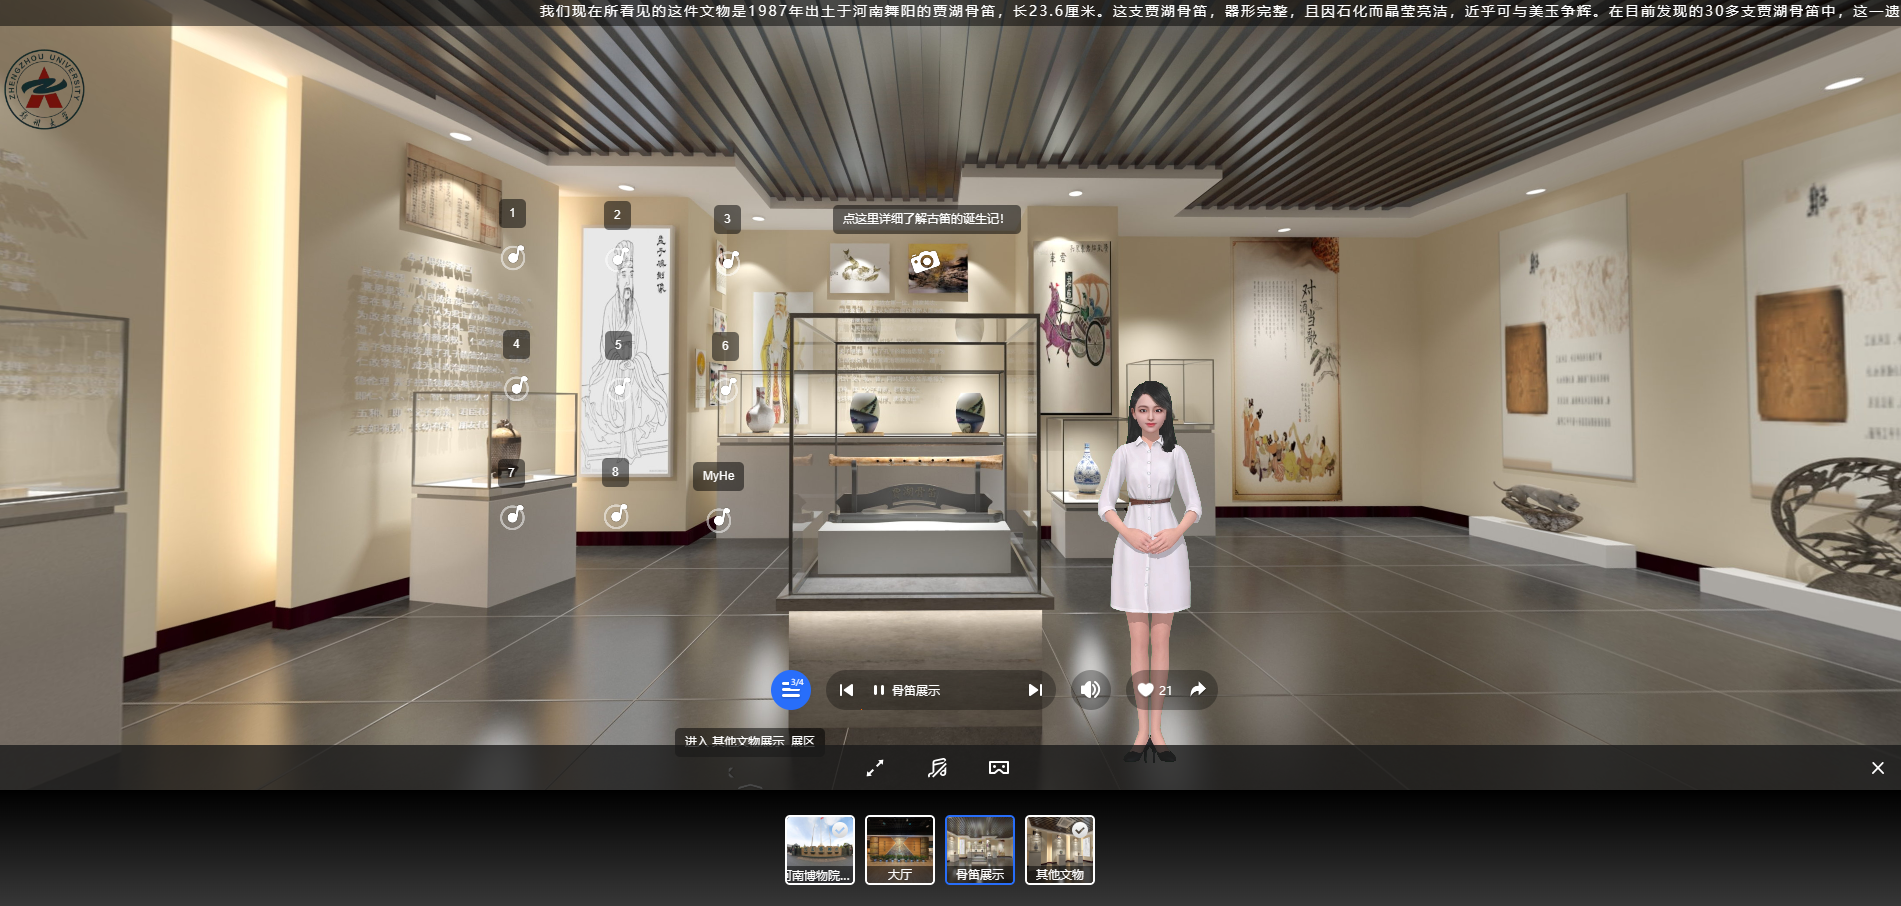This screenshot has height=906, width=1901.
Task: Select the 骨笛展示 scene thumbnail
Action: [x=979, y=849]
